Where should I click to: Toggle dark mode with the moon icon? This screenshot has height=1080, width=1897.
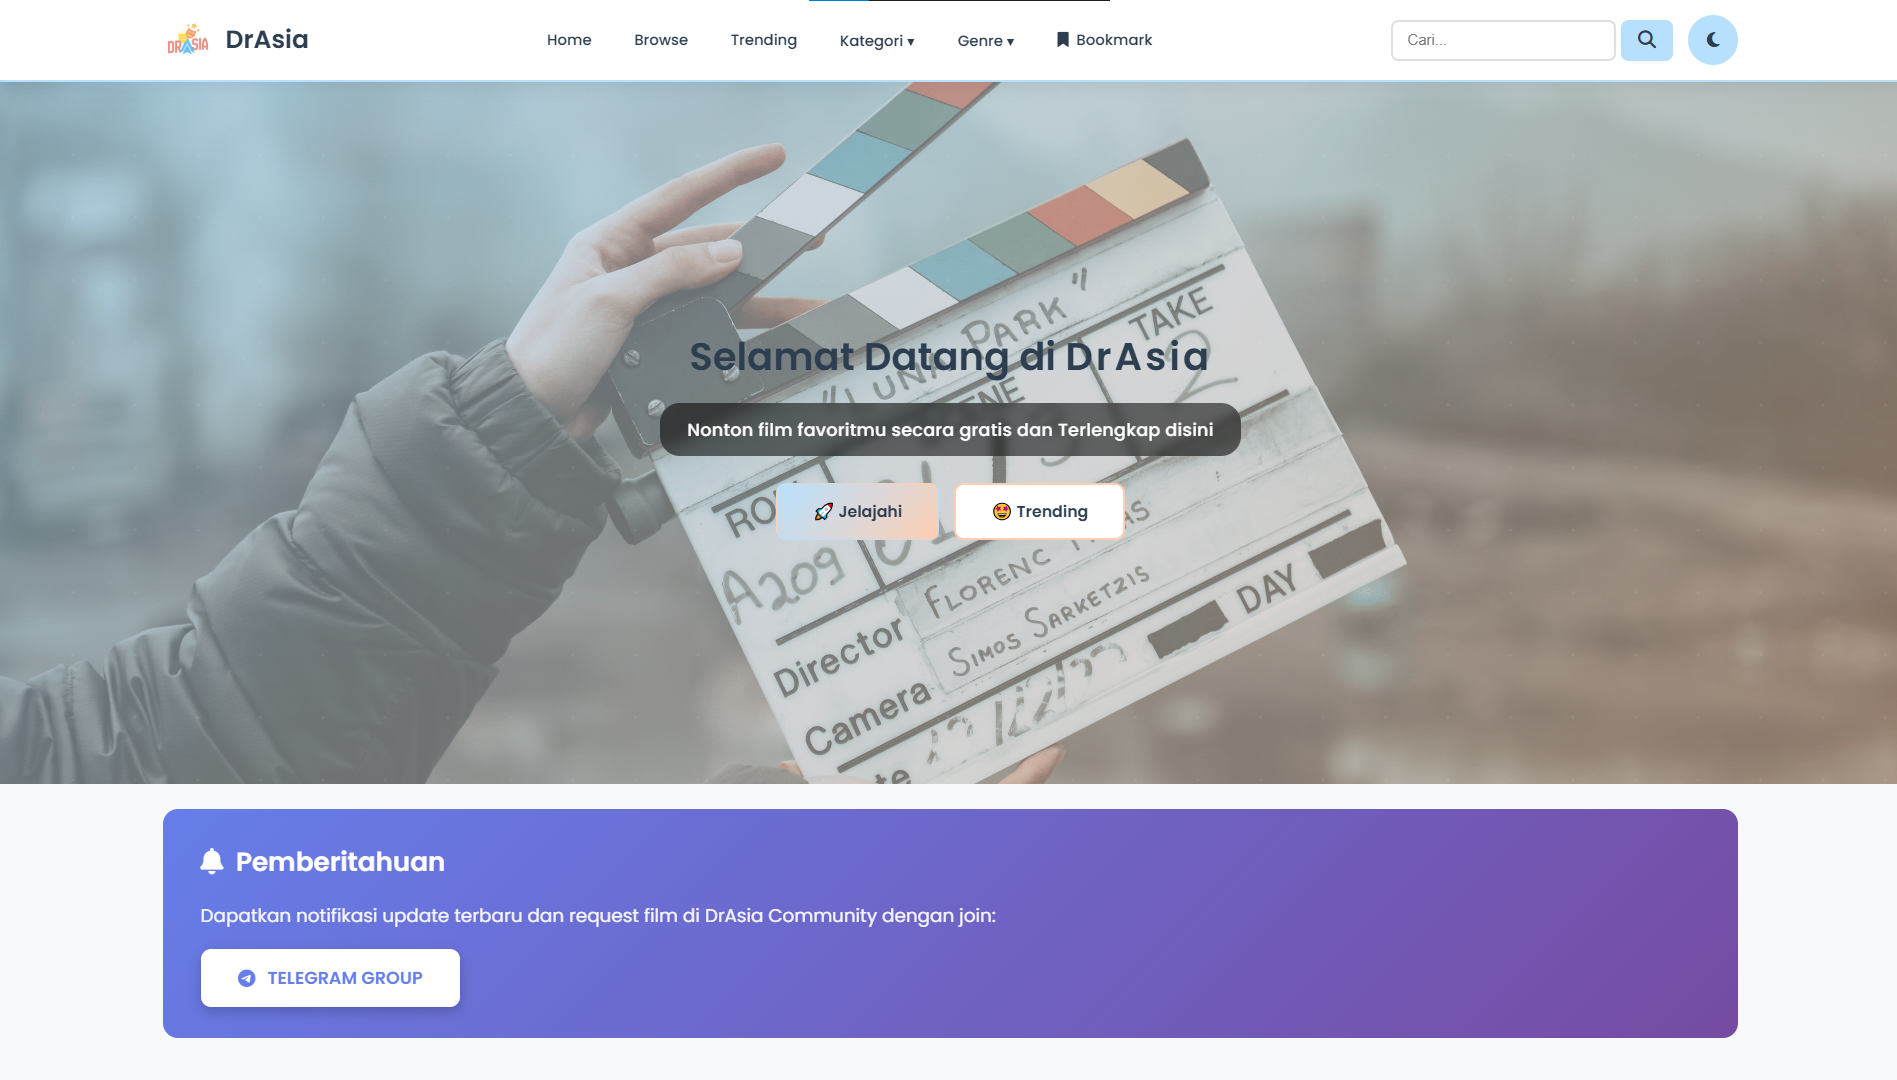[1712, 40]
